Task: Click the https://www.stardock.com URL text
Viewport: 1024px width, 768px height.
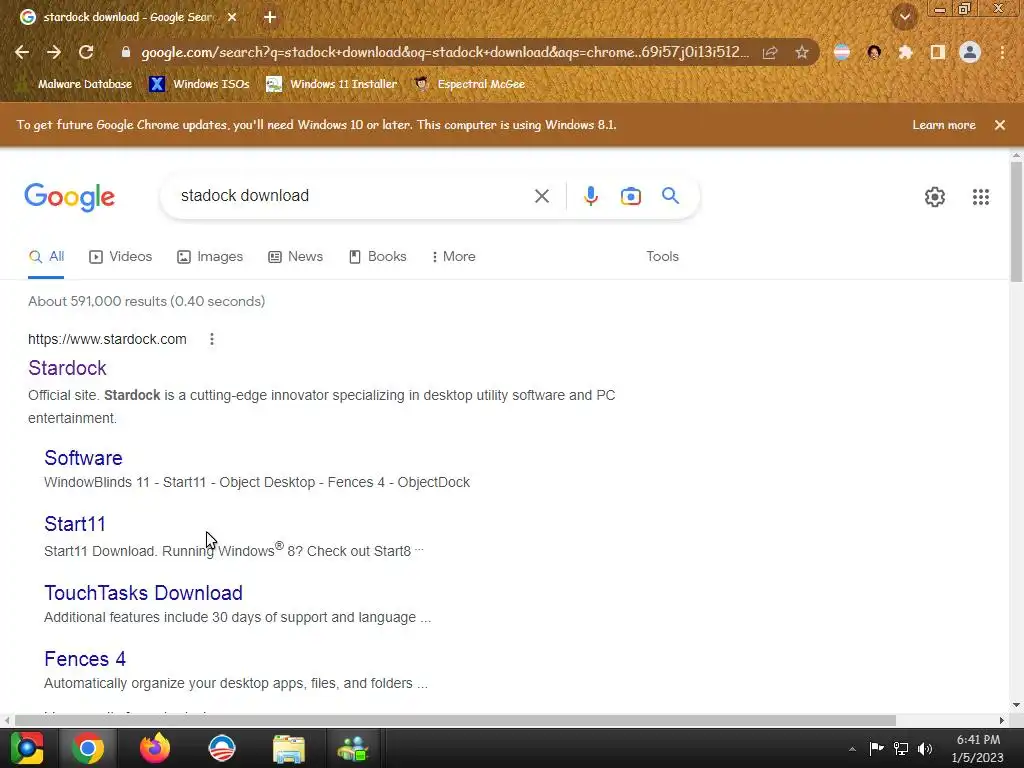Action: (107, 339)
